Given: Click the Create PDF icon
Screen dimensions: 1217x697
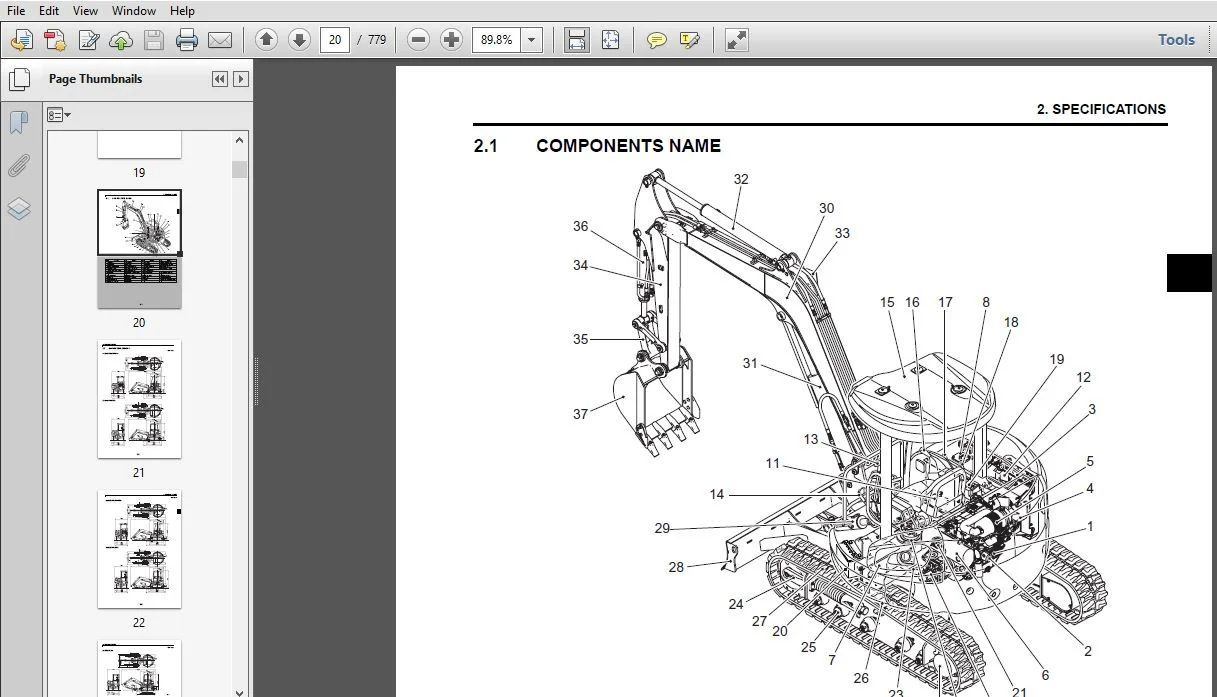Looking at the screenshot, I should pyautogui.click(x=55, y=40).
